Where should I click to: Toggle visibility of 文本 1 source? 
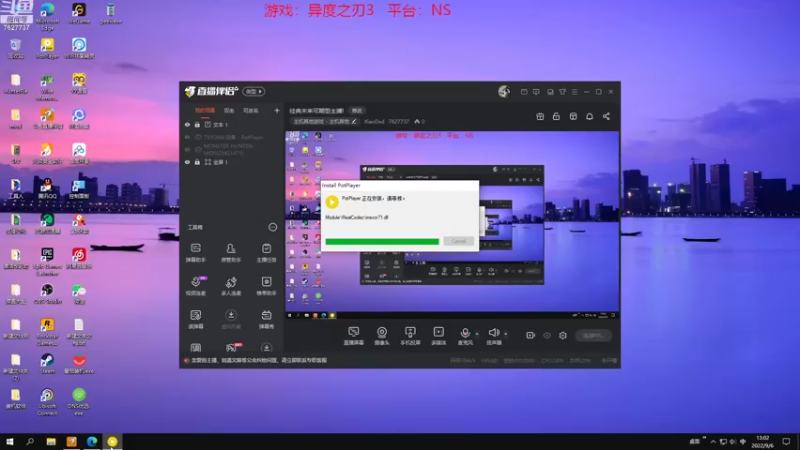coord(187,124)
